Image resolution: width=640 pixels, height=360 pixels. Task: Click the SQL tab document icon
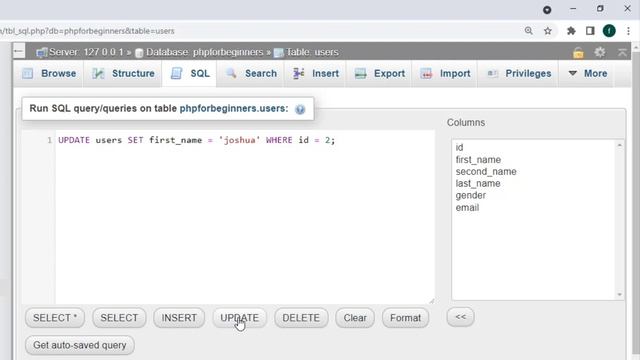pyautogui.click(x=176, y=73)
